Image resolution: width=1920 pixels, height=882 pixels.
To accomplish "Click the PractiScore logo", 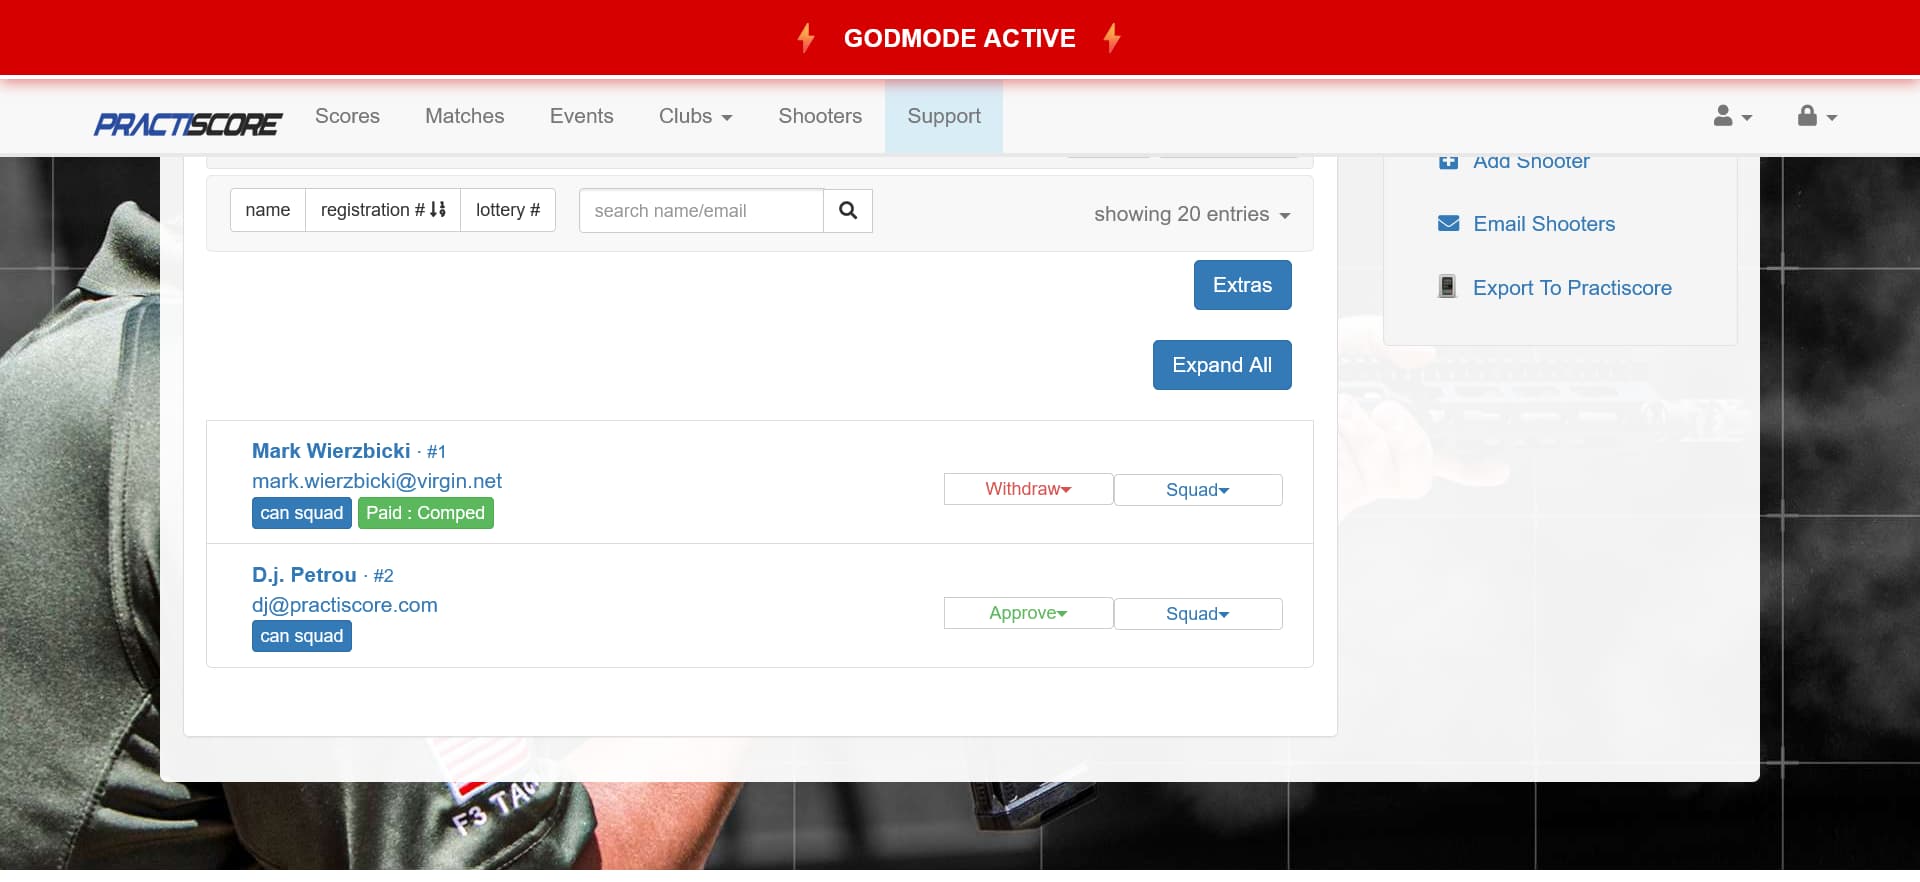I will 188,124.
